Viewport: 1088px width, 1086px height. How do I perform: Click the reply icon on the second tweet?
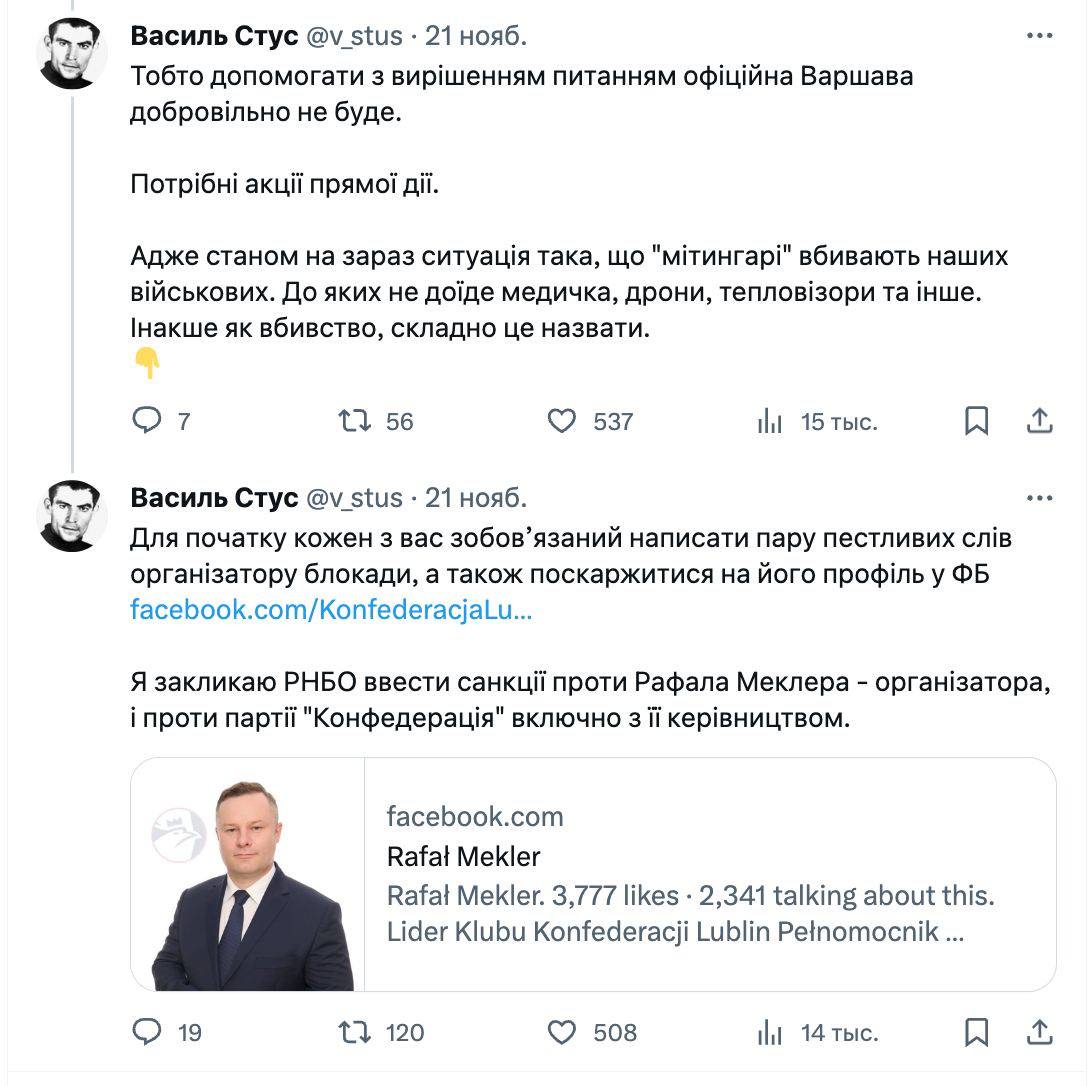[x=147, y=1034]
